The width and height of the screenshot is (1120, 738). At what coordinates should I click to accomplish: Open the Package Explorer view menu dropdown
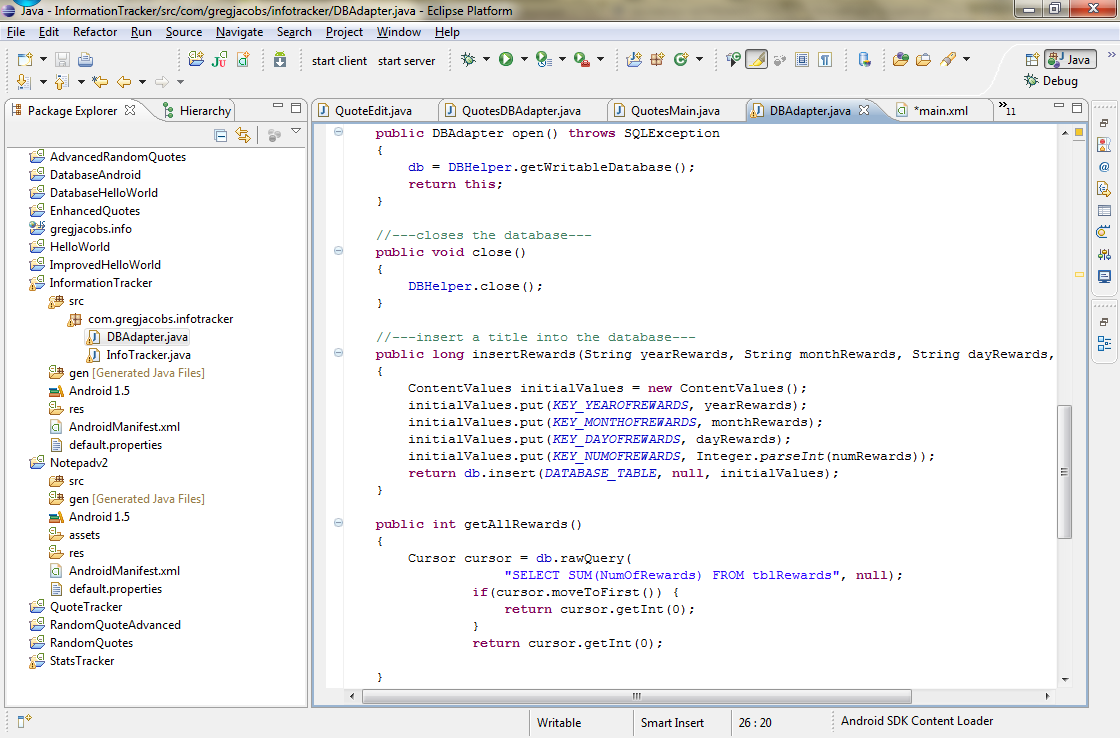[296, 133]
